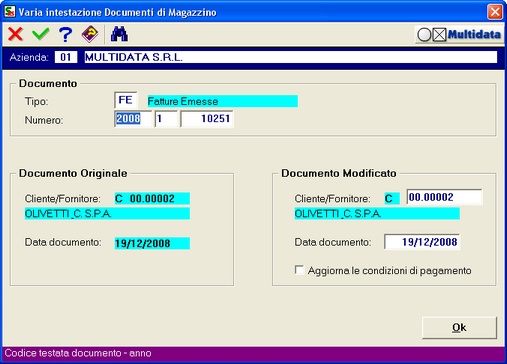The width and height of the screenshot is (507, 364).
Task: Confirm with the green checkmark icon
Action: click(41, 34)
